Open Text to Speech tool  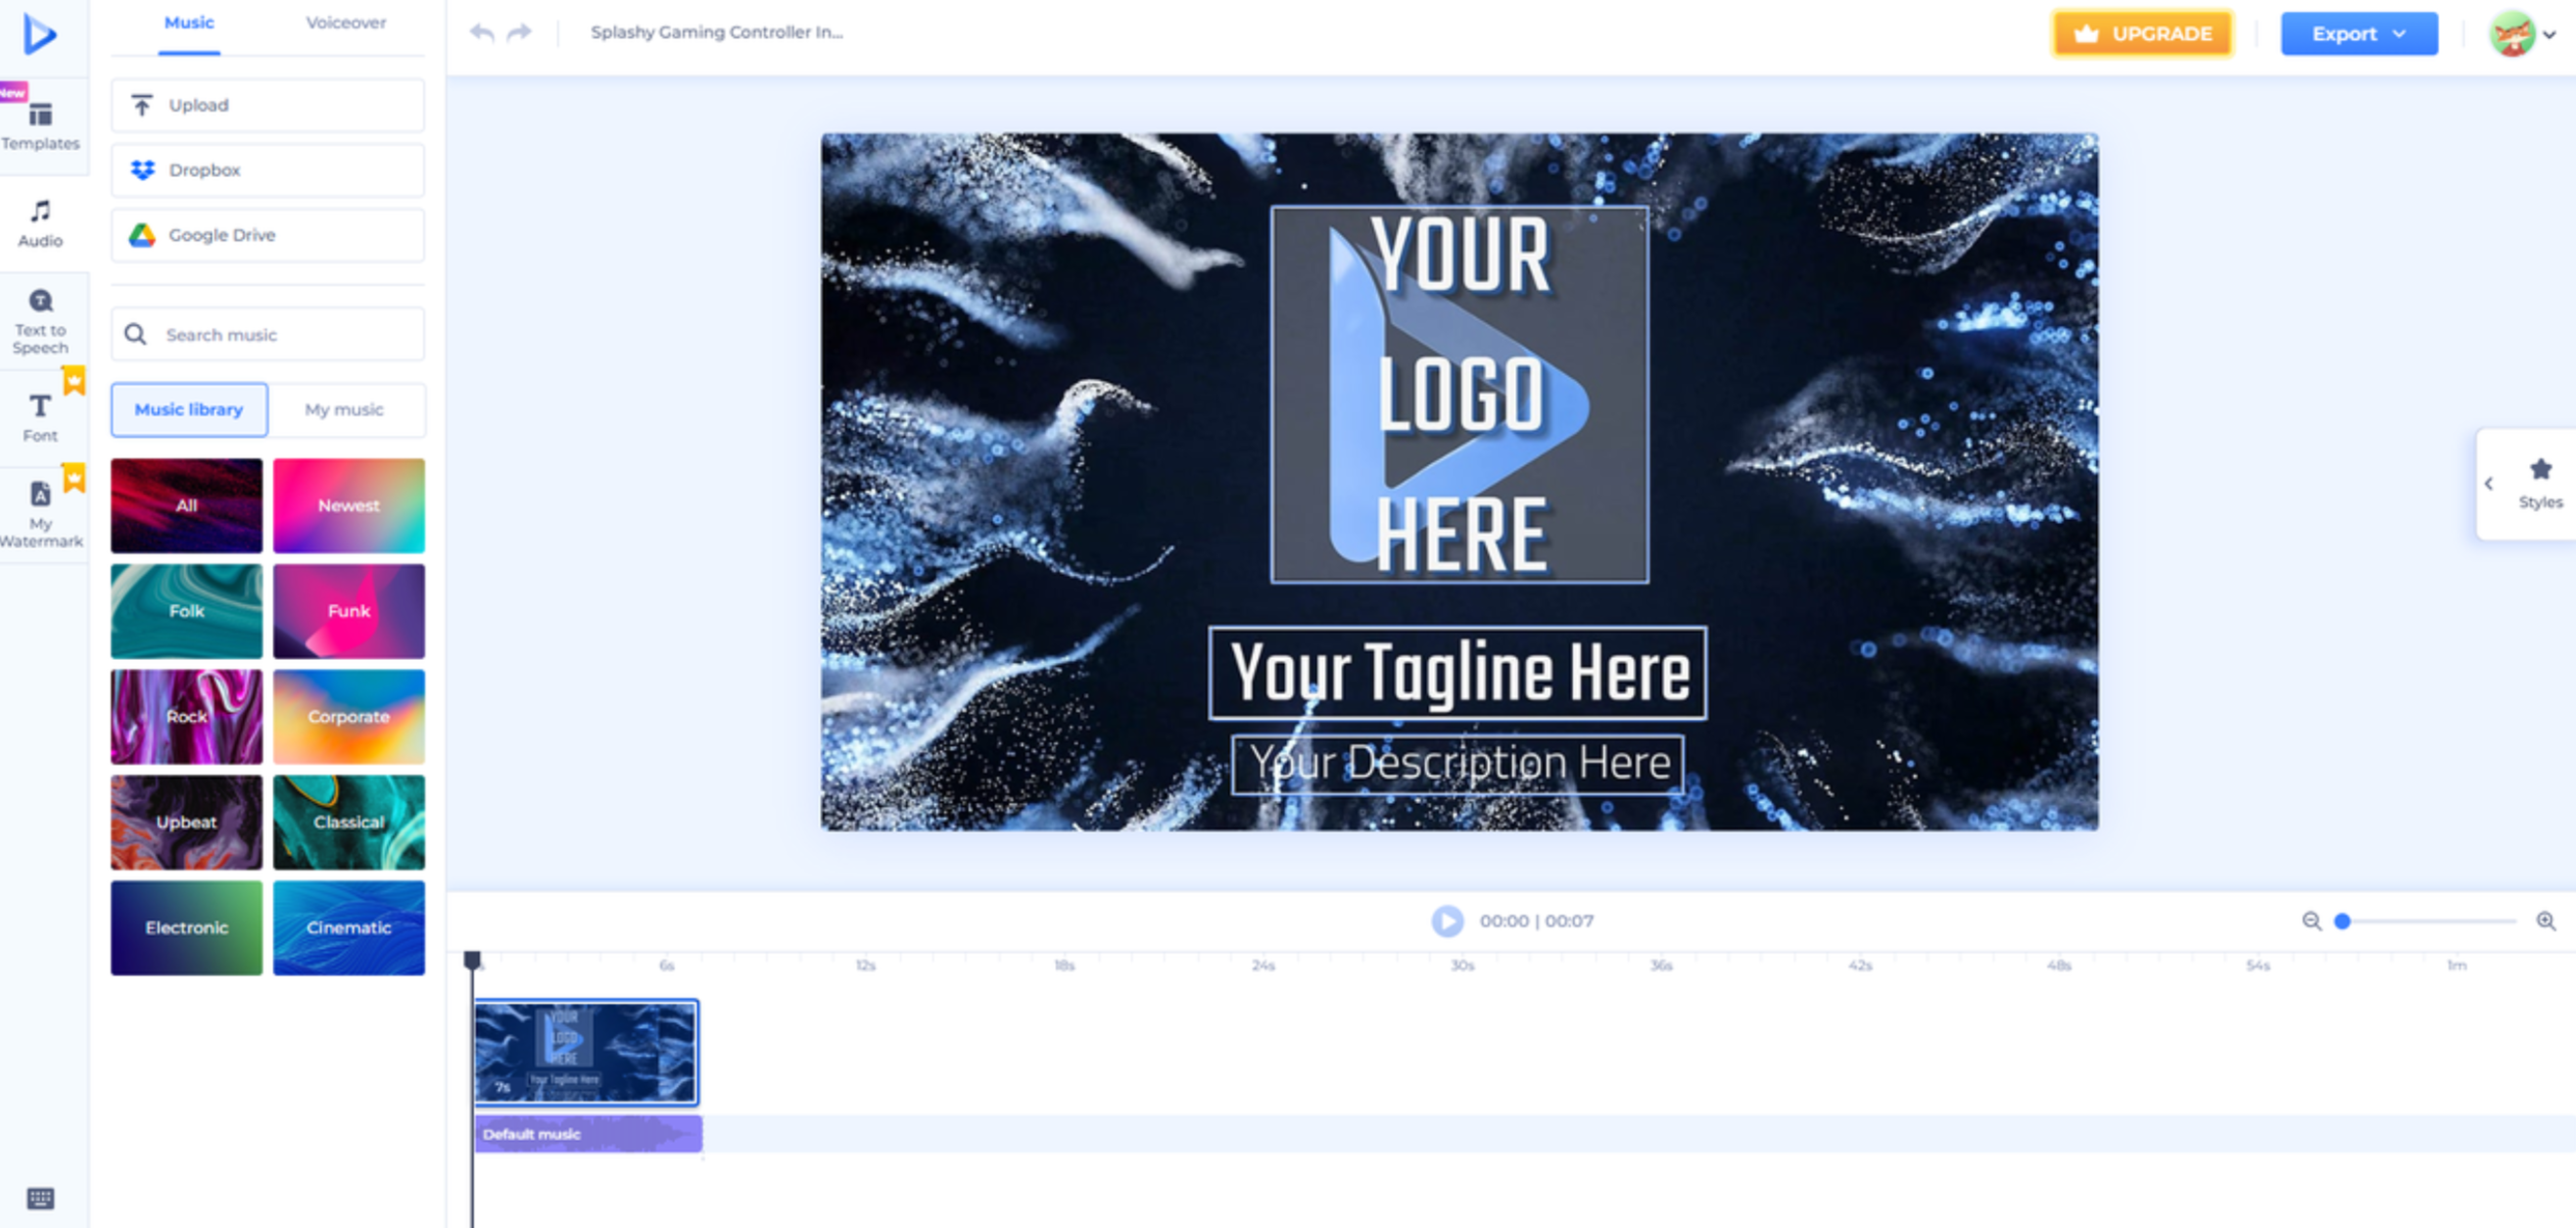[x=40, y=320]
